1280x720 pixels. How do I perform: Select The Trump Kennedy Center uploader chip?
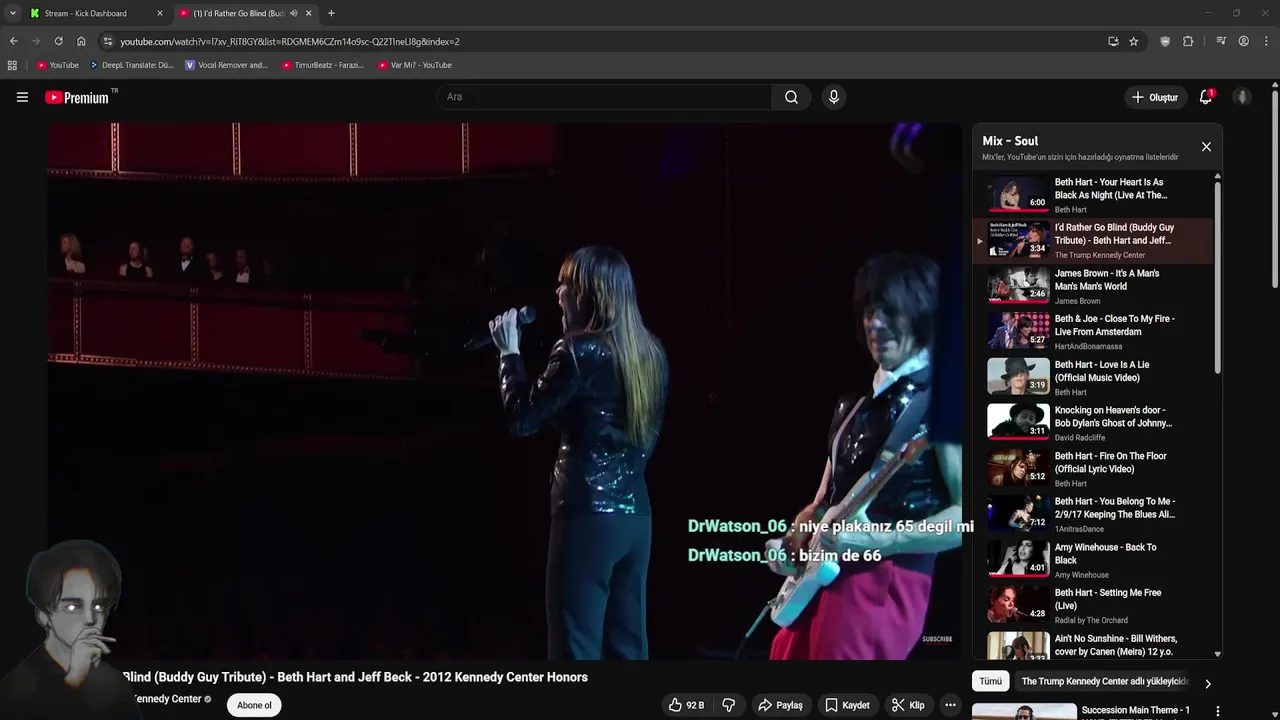click(1102, 681)
